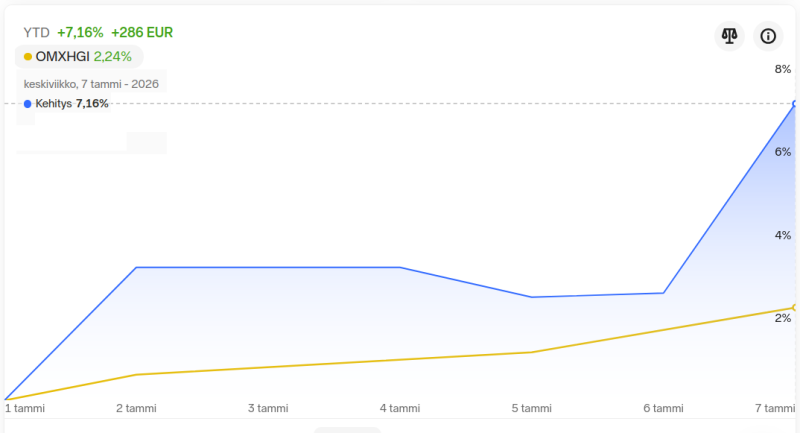
Task: Select the YTD period label
Action: (36, 32)
